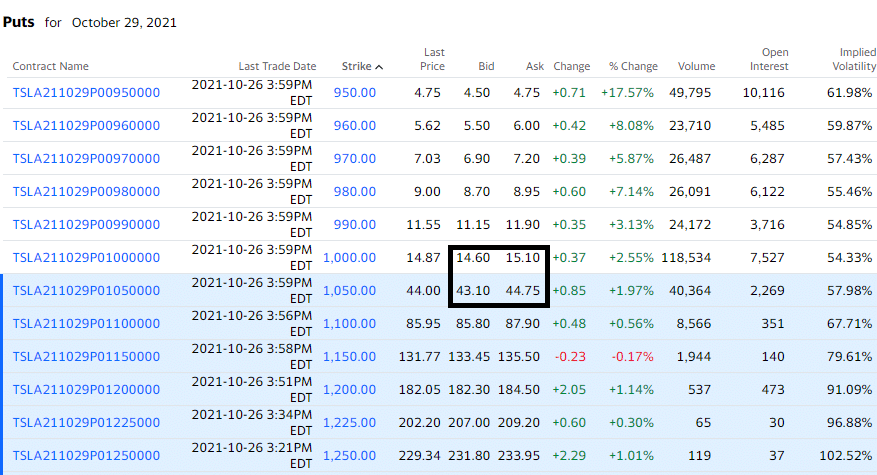Open contract TSLA211029P01250000

tap(86, 455)
